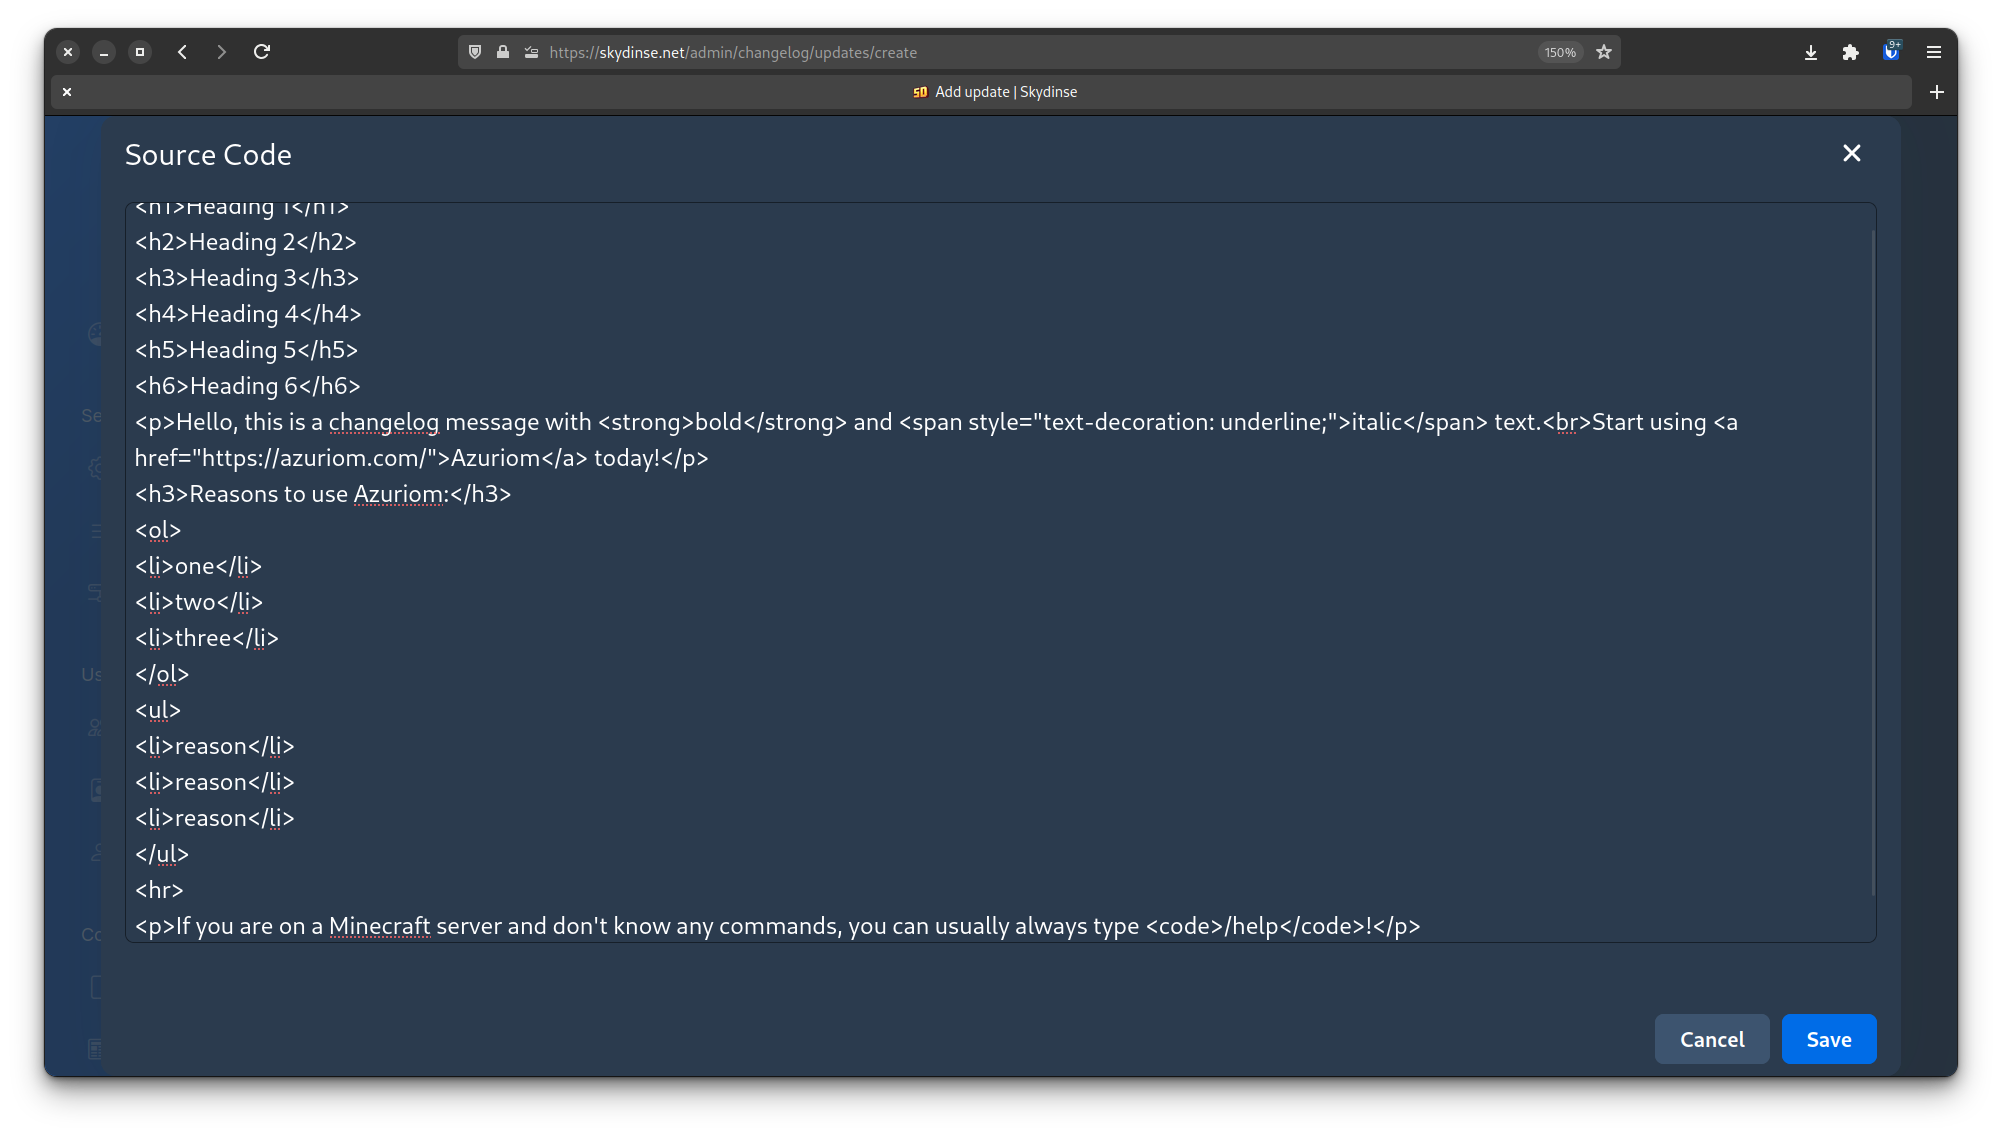Open the extensions puzzle icon
The height and width of the screenshot is (1137, 2002).
coord(1850,52)
